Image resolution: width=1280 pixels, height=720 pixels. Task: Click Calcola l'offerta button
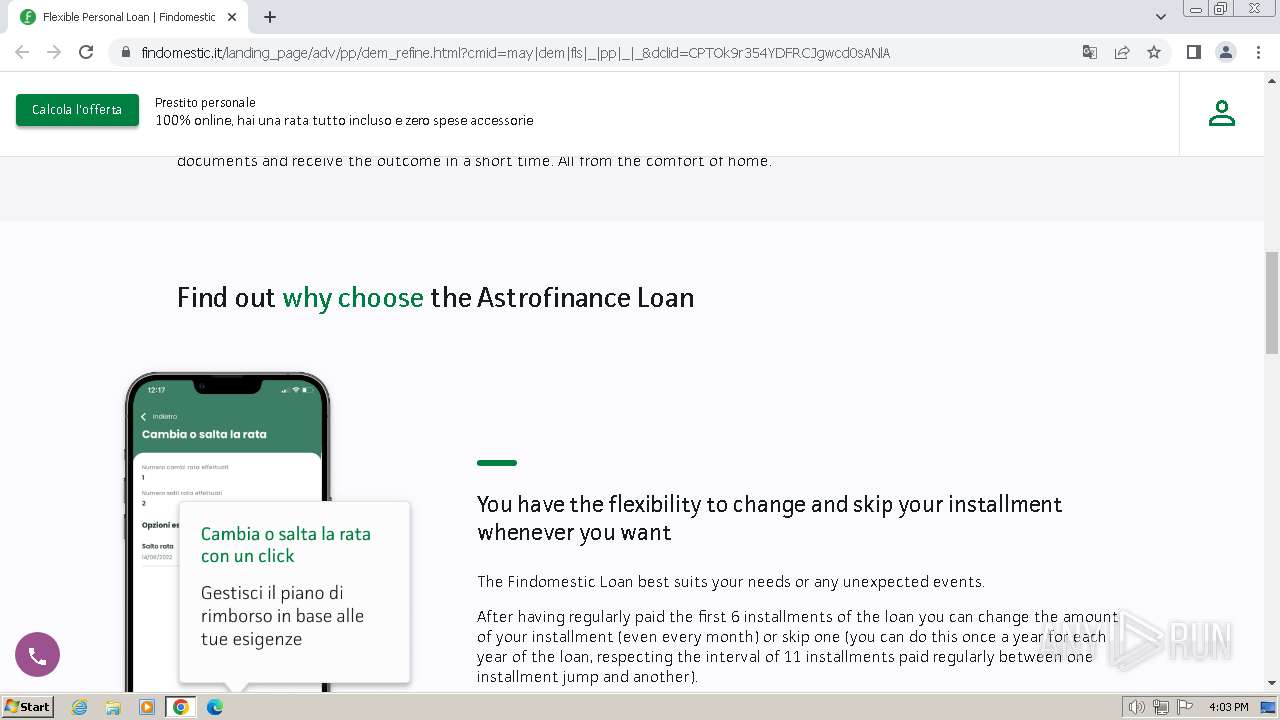click(77, 110)
